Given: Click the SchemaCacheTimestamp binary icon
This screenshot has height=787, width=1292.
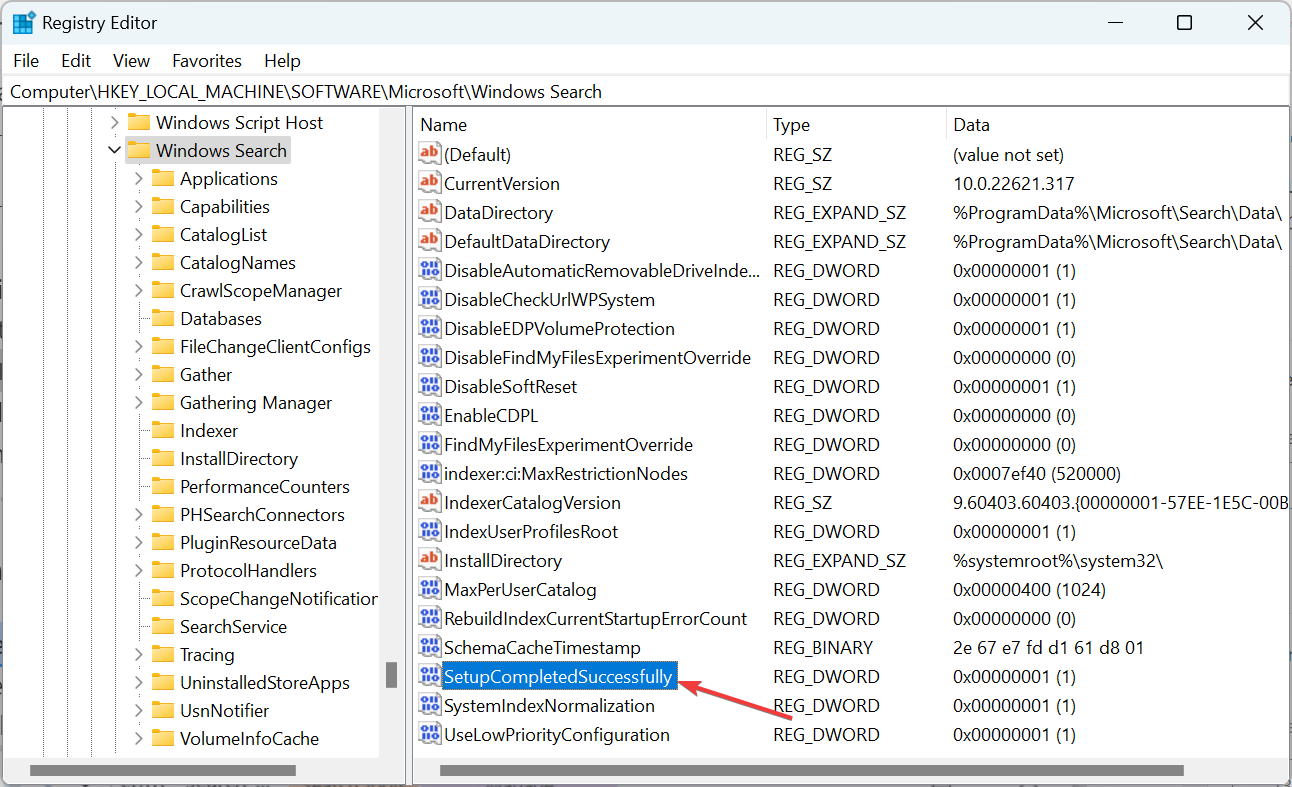Looking at the screenshot, I should click(x=430, y=647).
